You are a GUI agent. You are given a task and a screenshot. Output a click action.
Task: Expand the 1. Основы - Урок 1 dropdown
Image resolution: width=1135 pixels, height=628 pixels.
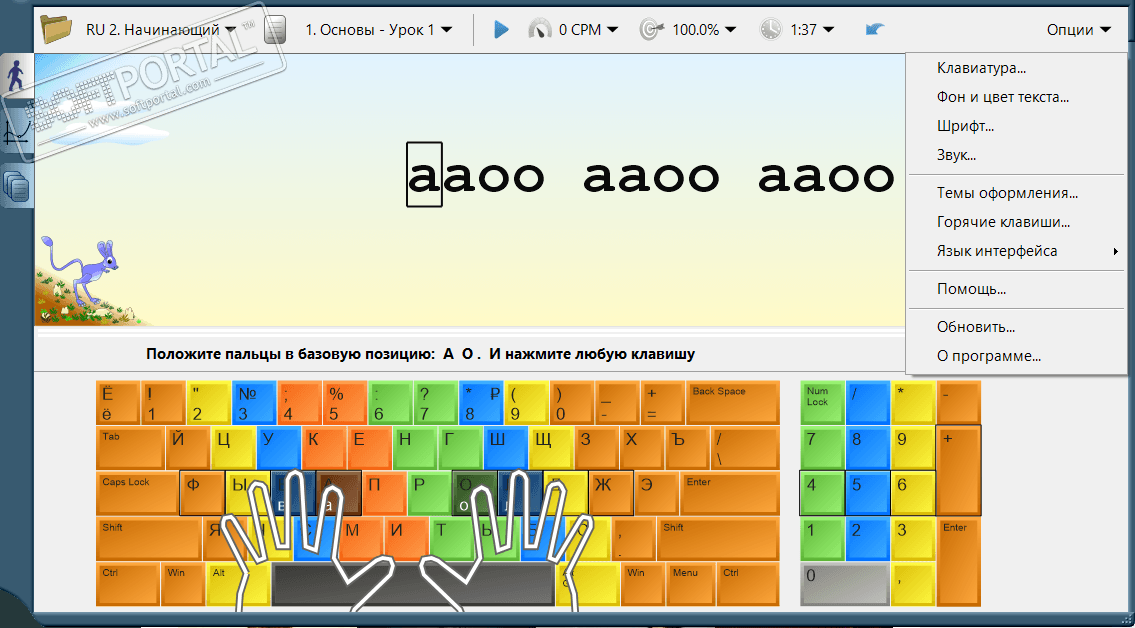point(379,30)
